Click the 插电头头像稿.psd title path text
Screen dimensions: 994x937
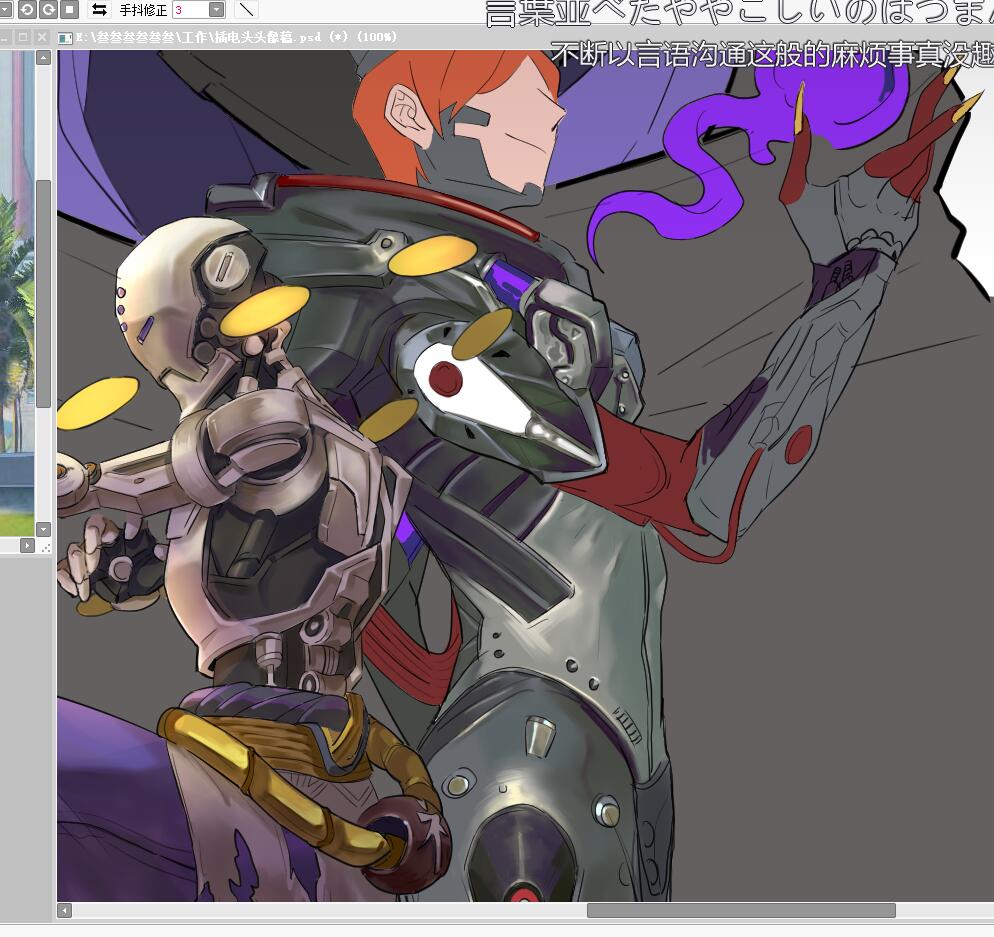(x=237, y=37)
